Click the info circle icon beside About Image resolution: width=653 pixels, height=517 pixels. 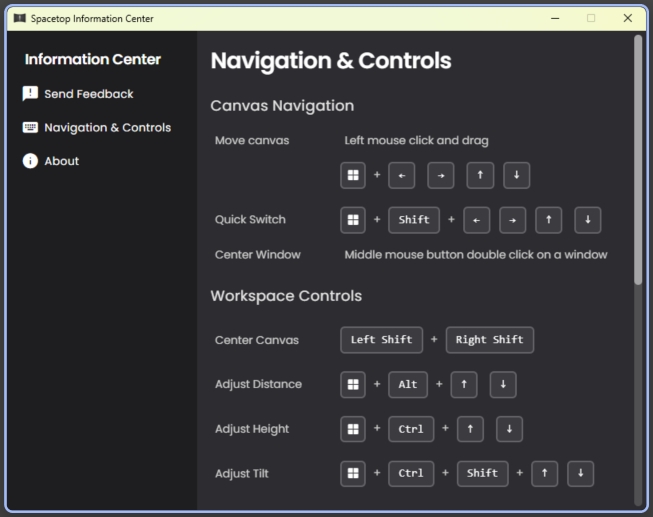click(30, 161)
